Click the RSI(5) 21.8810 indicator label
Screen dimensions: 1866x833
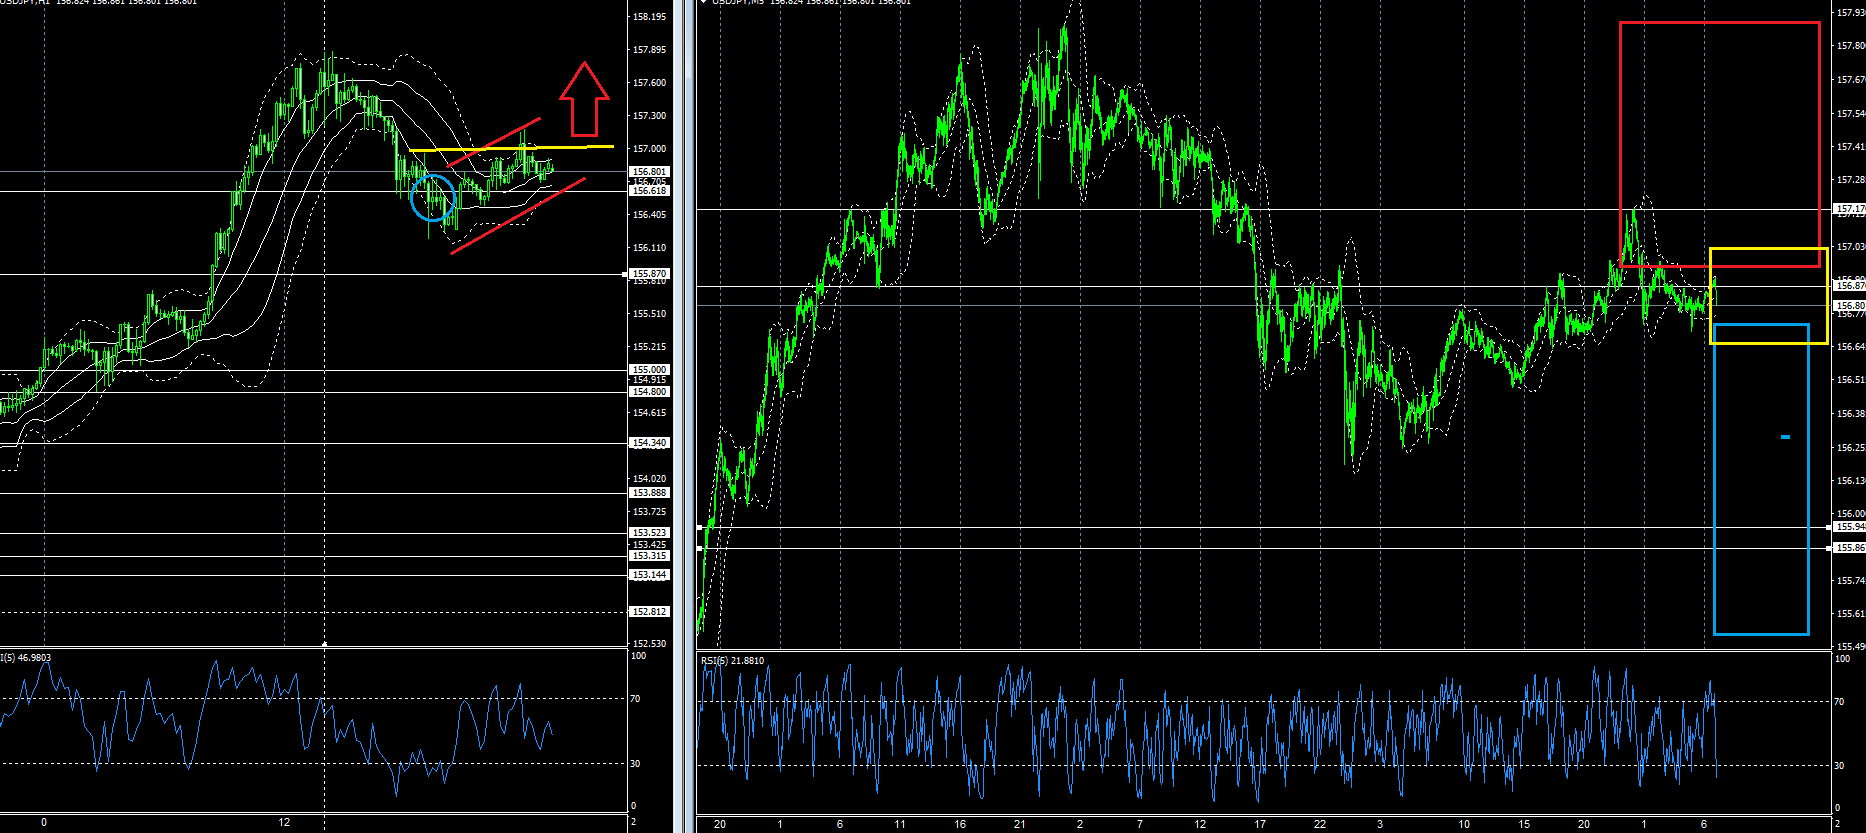[732, 661]
